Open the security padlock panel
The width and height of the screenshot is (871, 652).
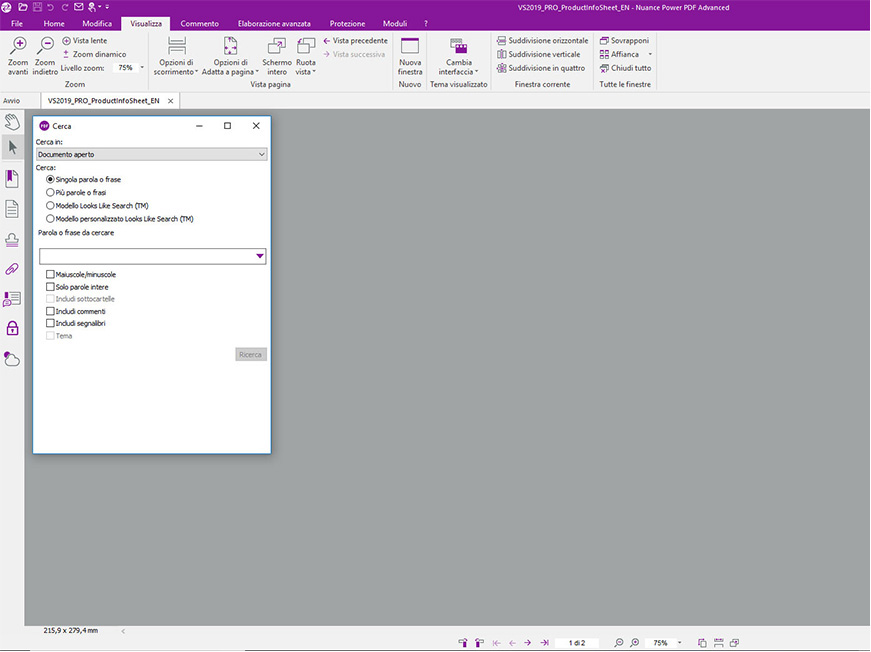pos(12,328)
